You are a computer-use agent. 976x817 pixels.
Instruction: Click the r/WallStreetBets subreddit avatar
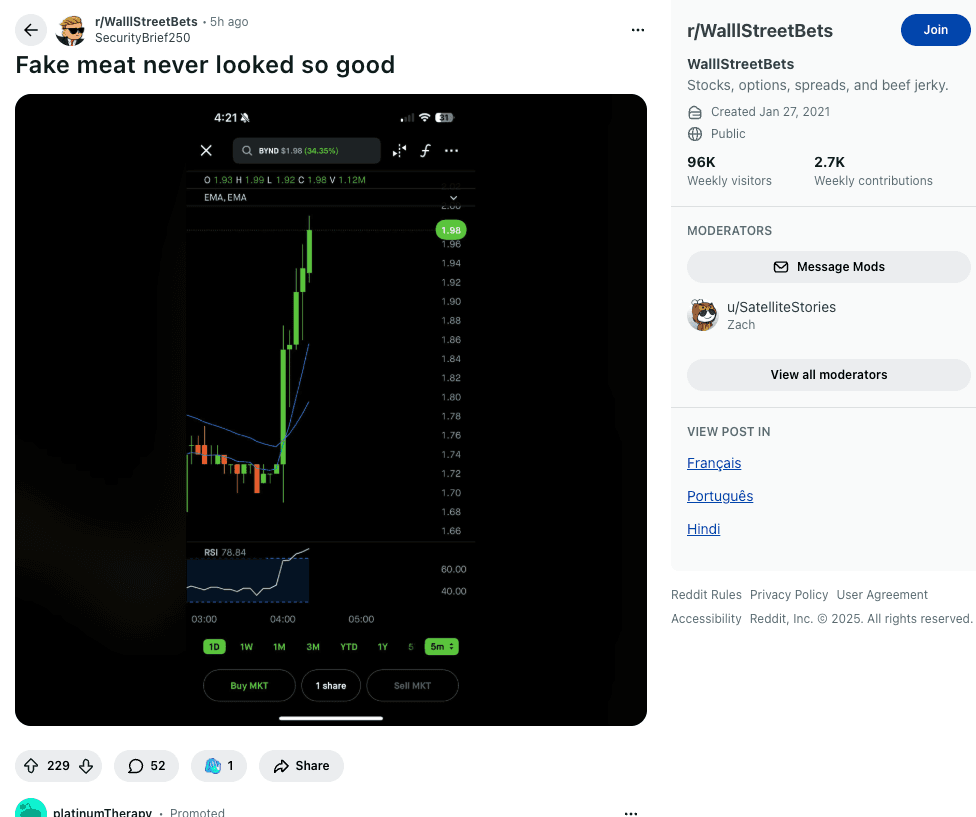click(71, 30)
